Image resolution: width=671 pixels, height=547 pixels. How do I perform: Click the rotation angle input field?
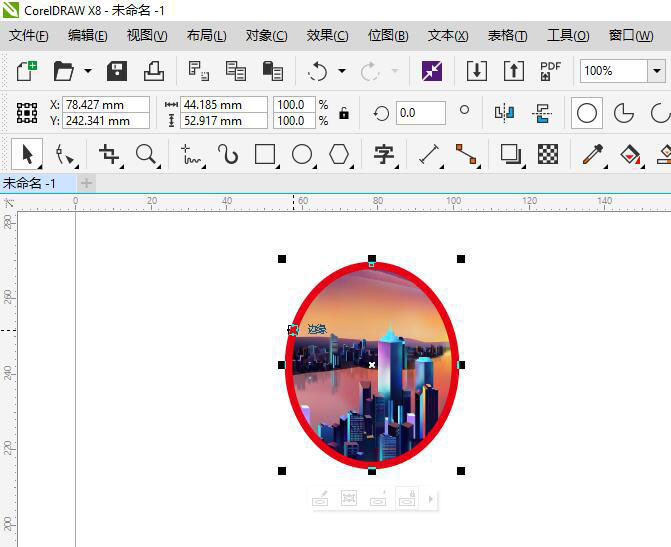[x=420, y=113]
